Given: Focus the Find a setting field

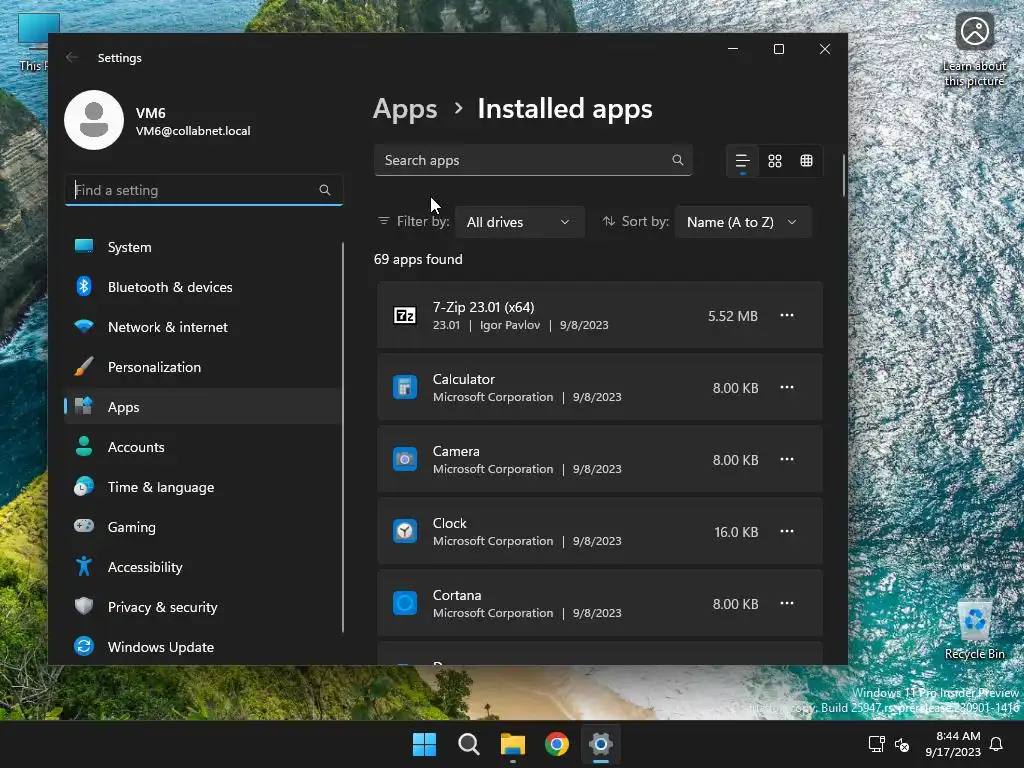Looking at the screenshot, I should (204, 190).
